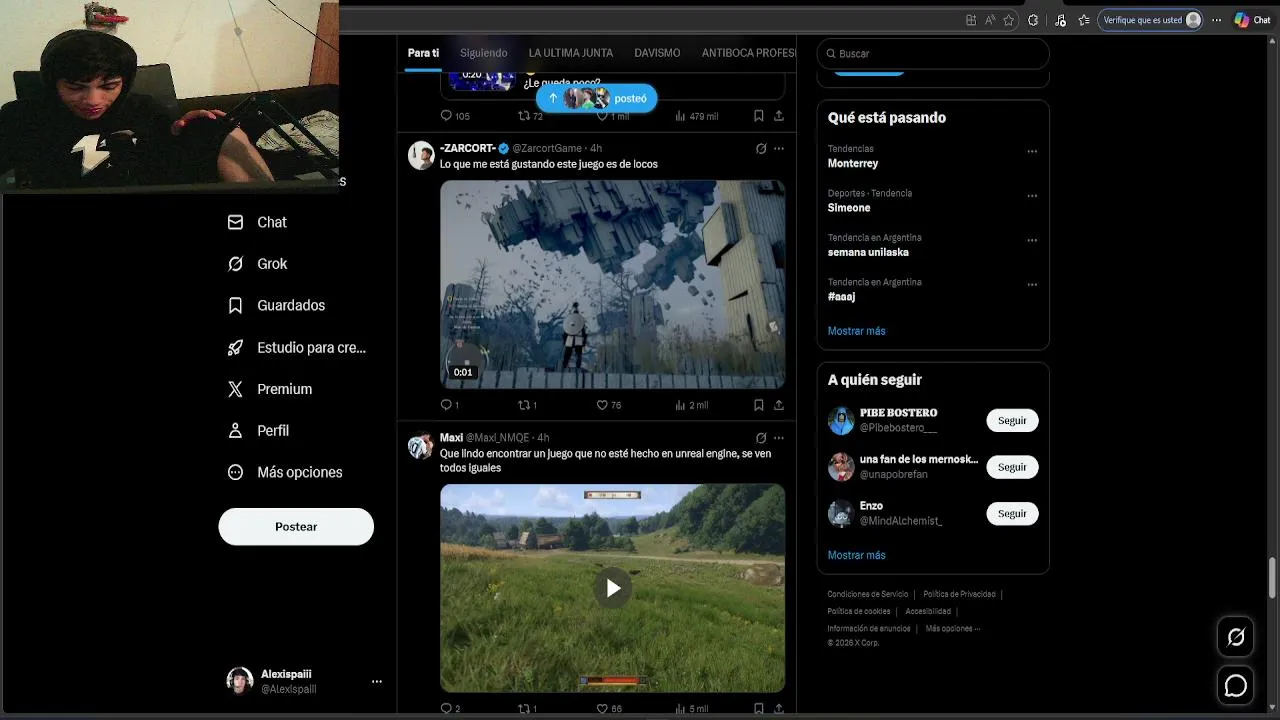This screenshot has width=1280, height=720.
Task: Open options for semana unilaska trend
Action: click(1032, 241)
